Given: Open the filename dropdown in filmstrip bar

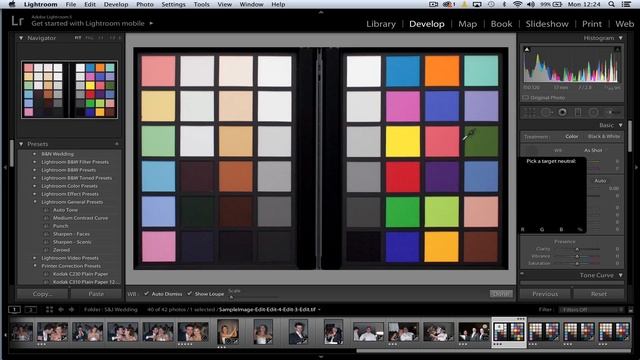Looking at the screenshot, I should 319,309.
